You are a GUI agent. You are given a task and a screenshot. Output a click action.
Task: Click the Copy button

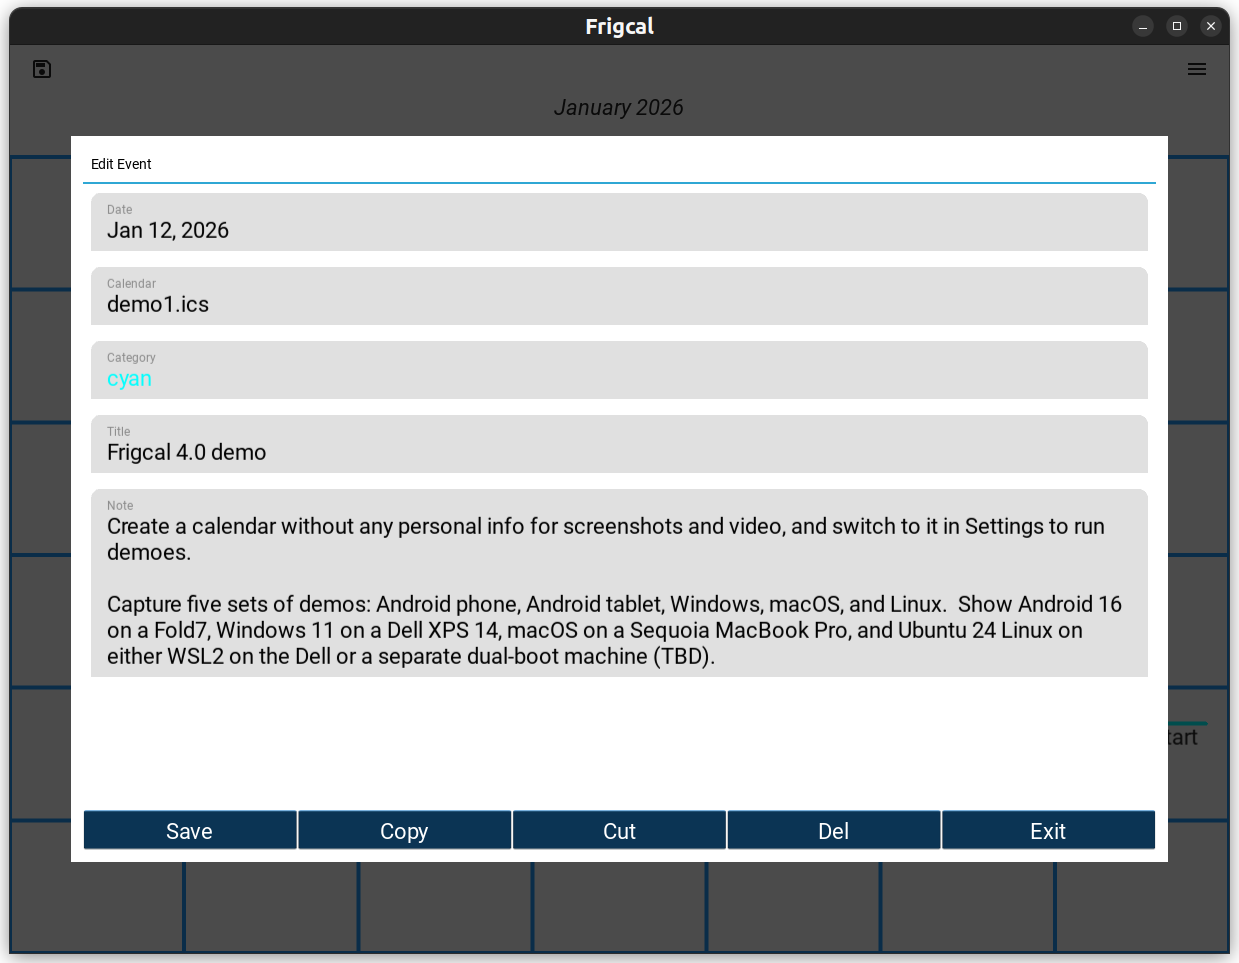tap(404, 830)
